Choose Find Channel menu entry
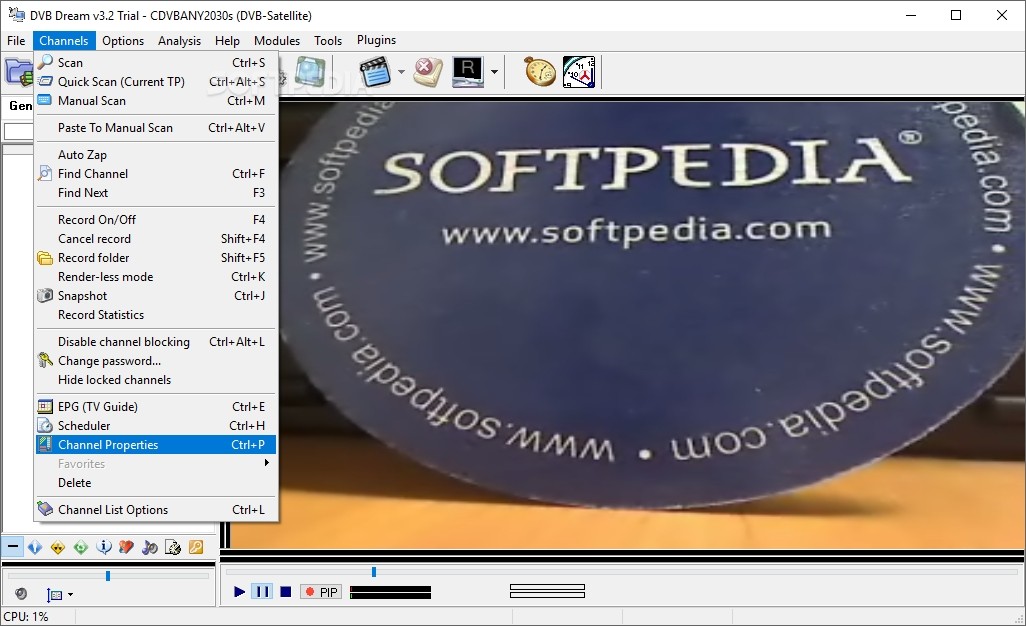Image resolution: width=1026 pixels, height=626 pixels. point(156,174)
